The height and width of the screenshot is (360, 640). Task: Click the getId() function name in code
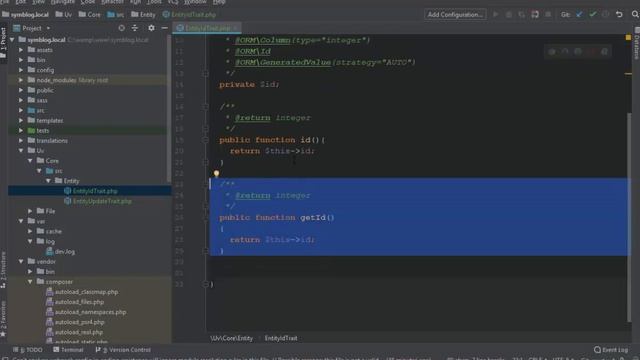coord(313,218)
